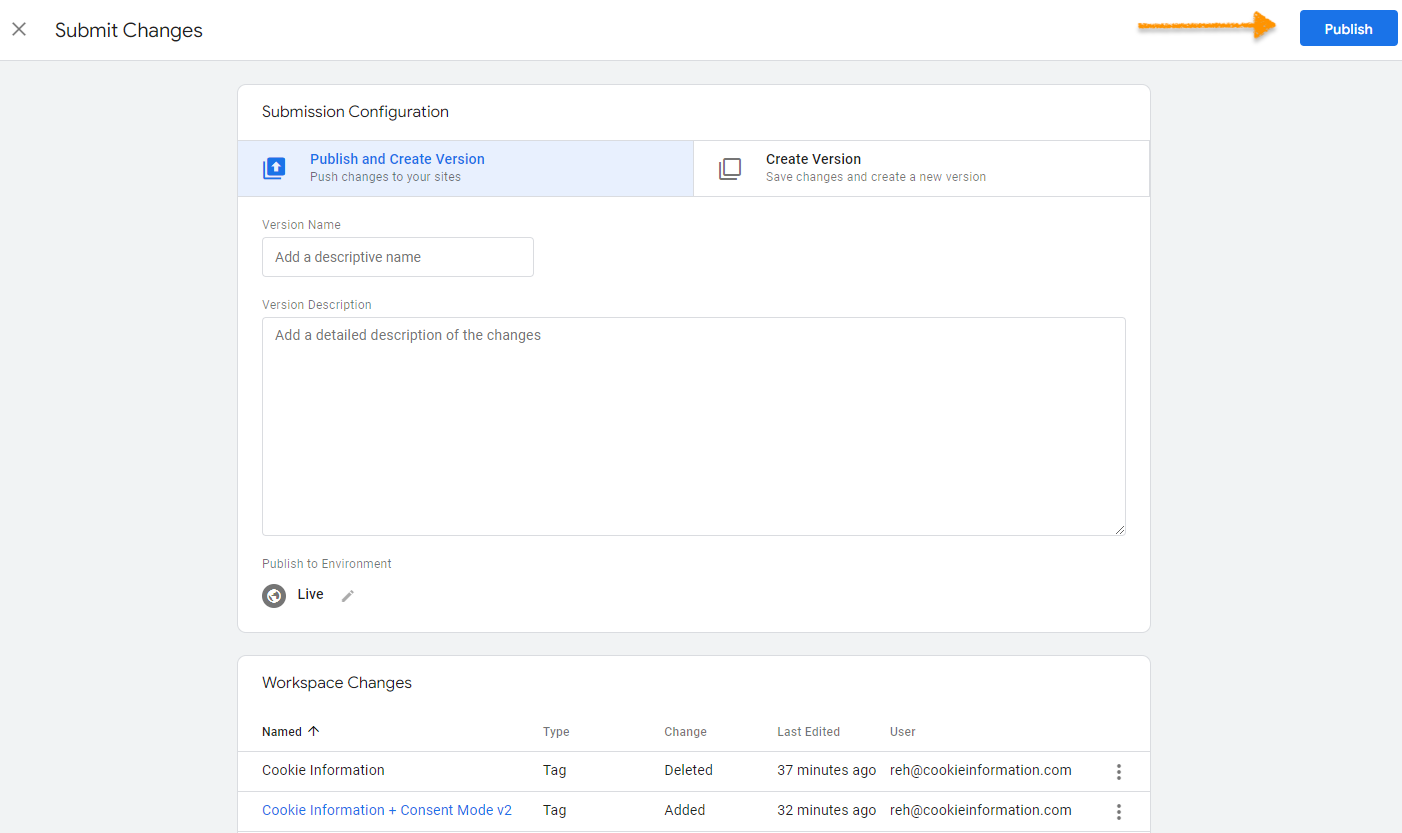
Task: Click the globe icon next to Live environment
Action: click(274, 595)
